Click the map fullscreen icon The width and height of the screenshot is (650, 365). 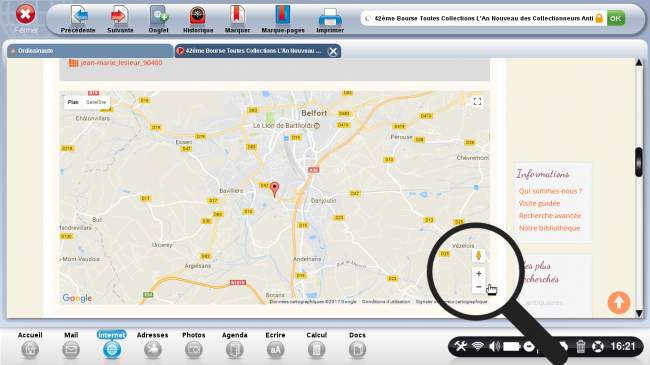coord(477,102)
